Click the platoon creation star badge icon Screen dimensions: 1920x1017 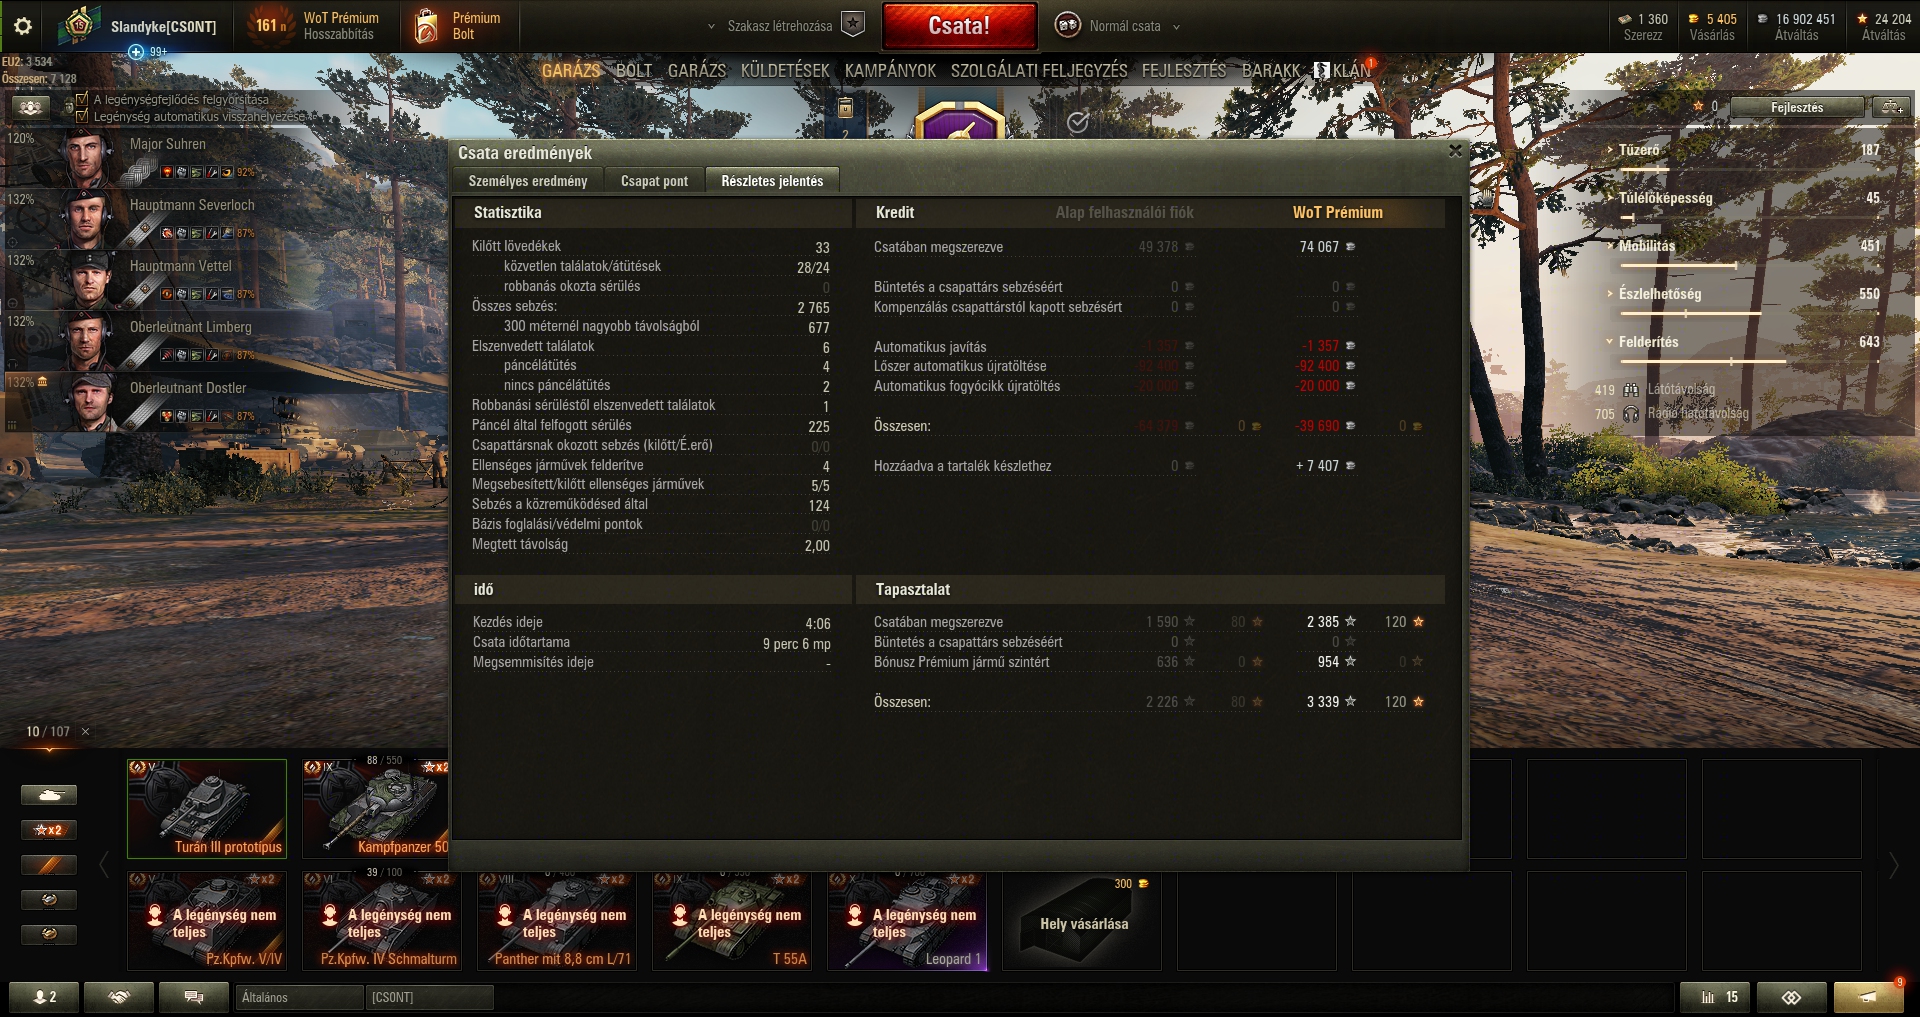point(852,25)
